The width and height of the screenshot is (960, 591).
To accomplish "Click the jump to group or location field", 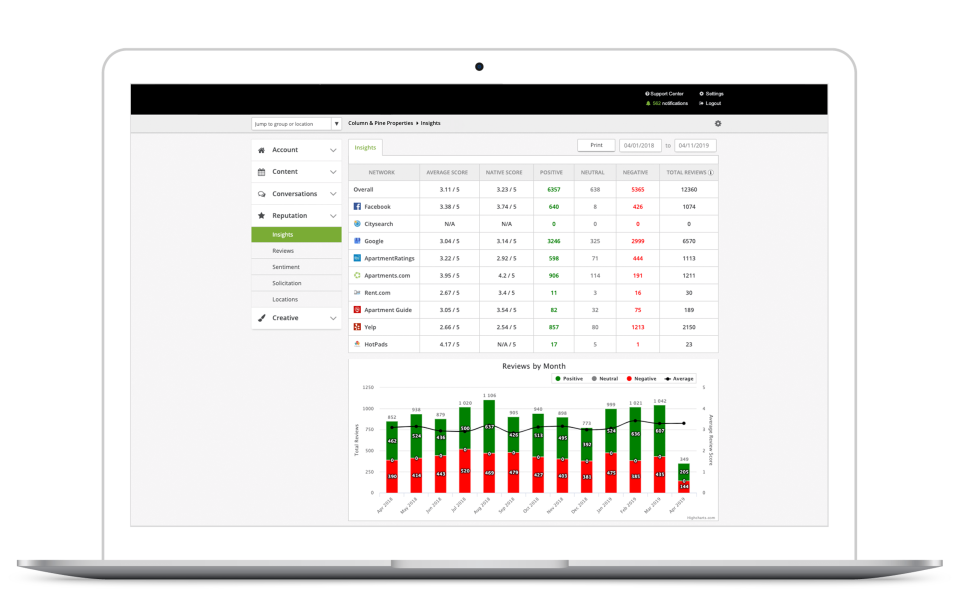I will (x=291, y=124).
